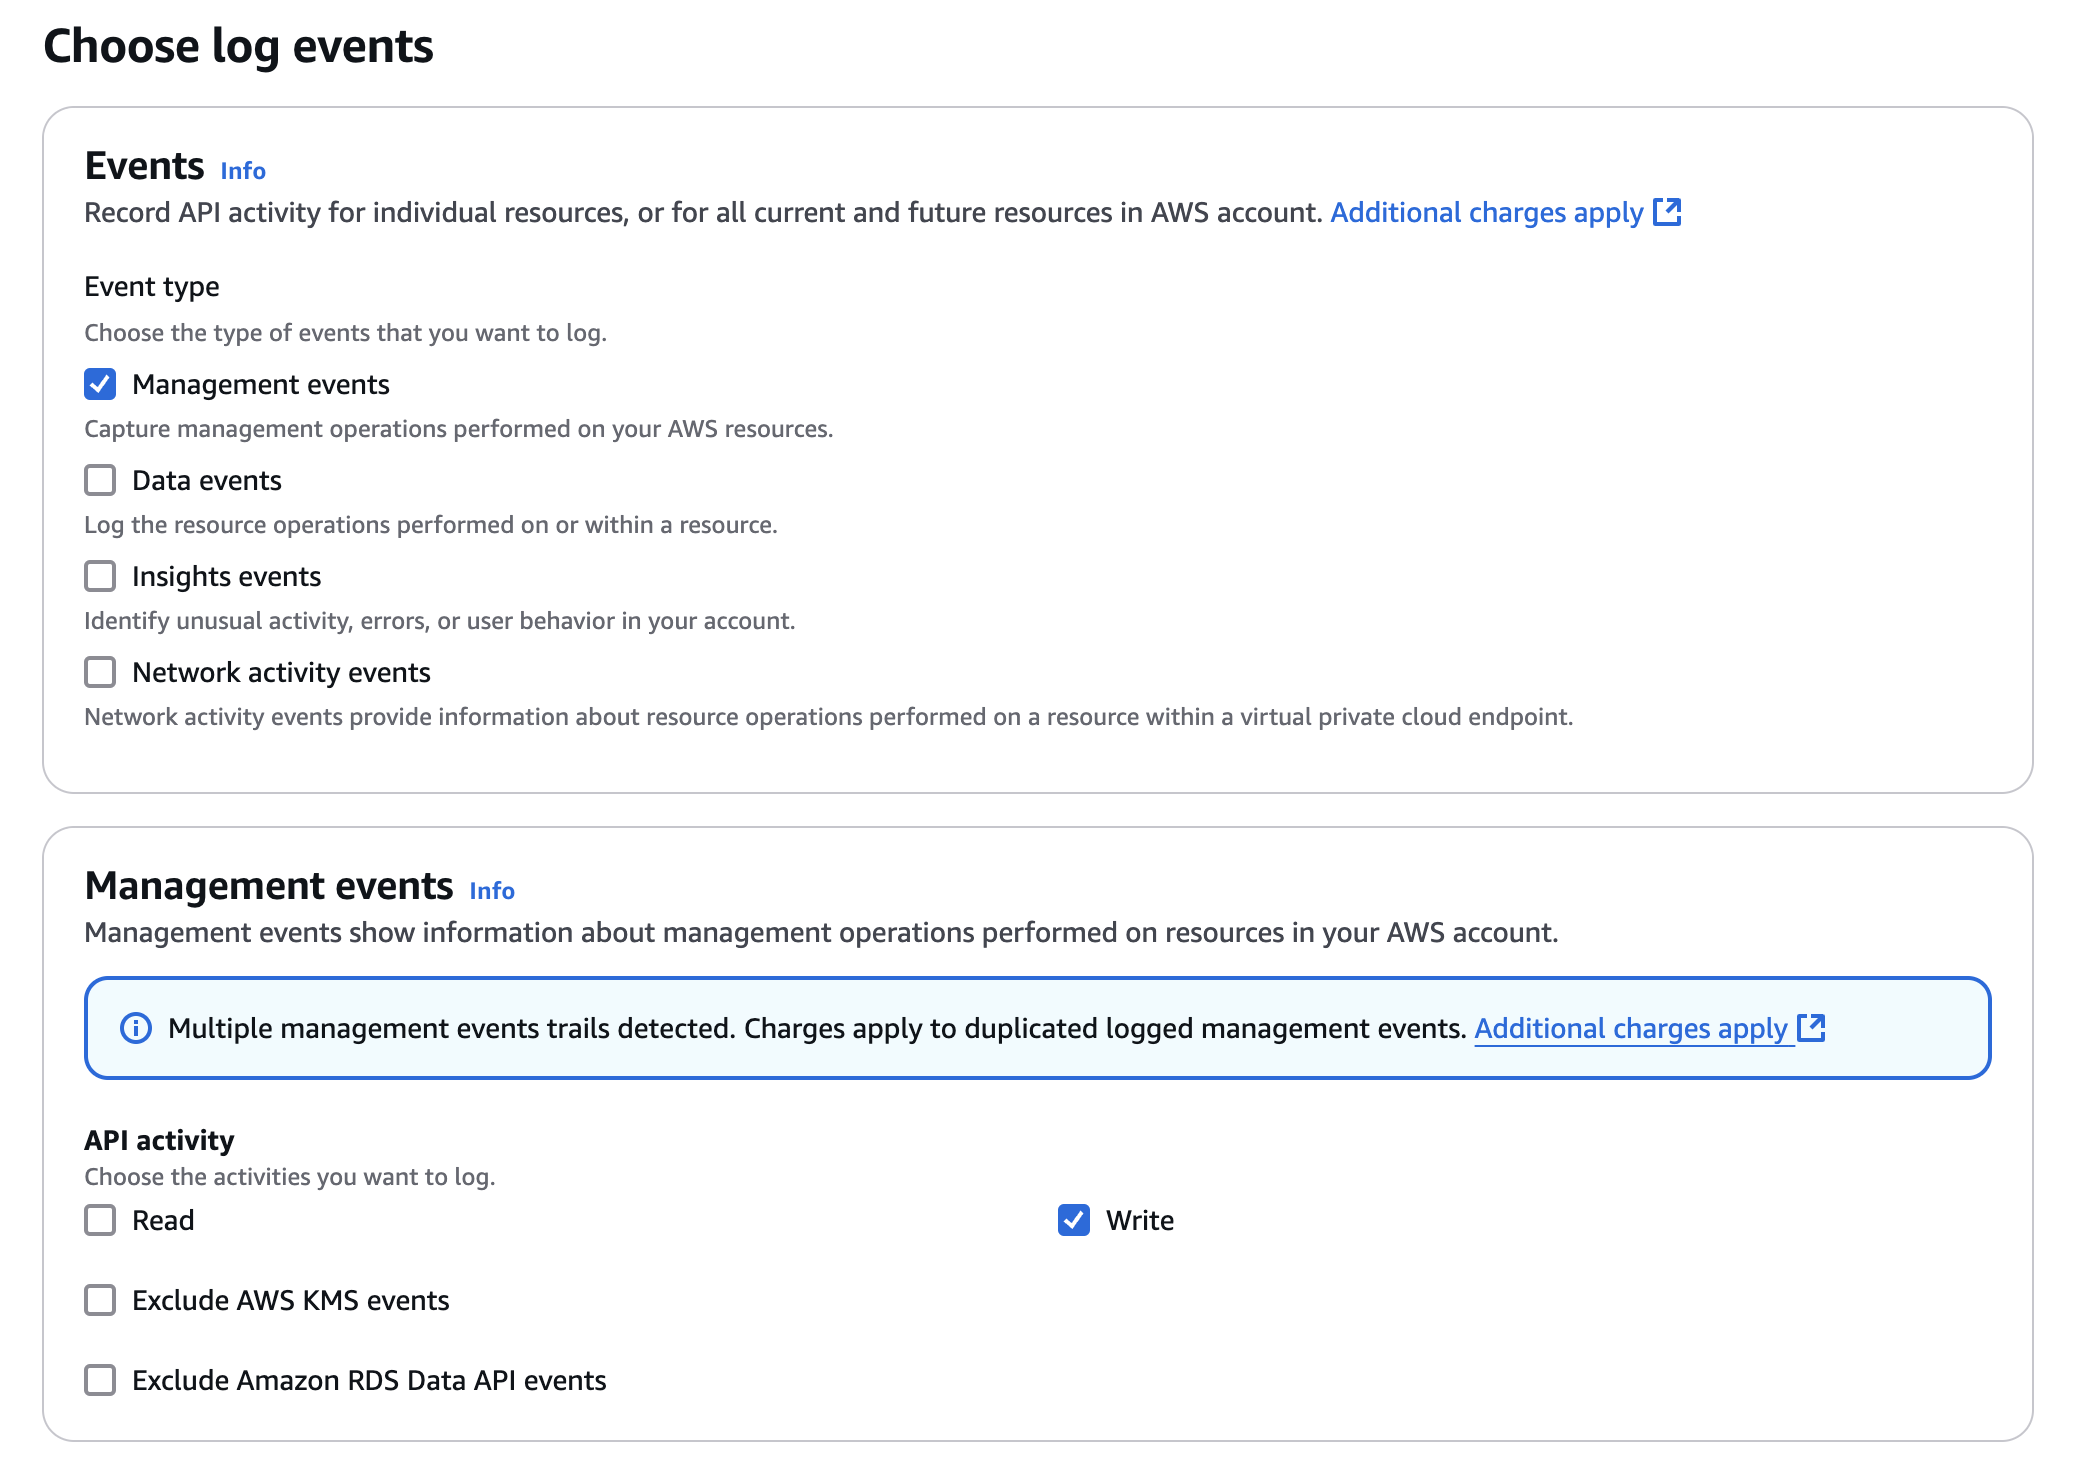The image size is (2090, 1462).
Task: Uncheck the Write API activity checkbox
Action: [1075, 1220]
